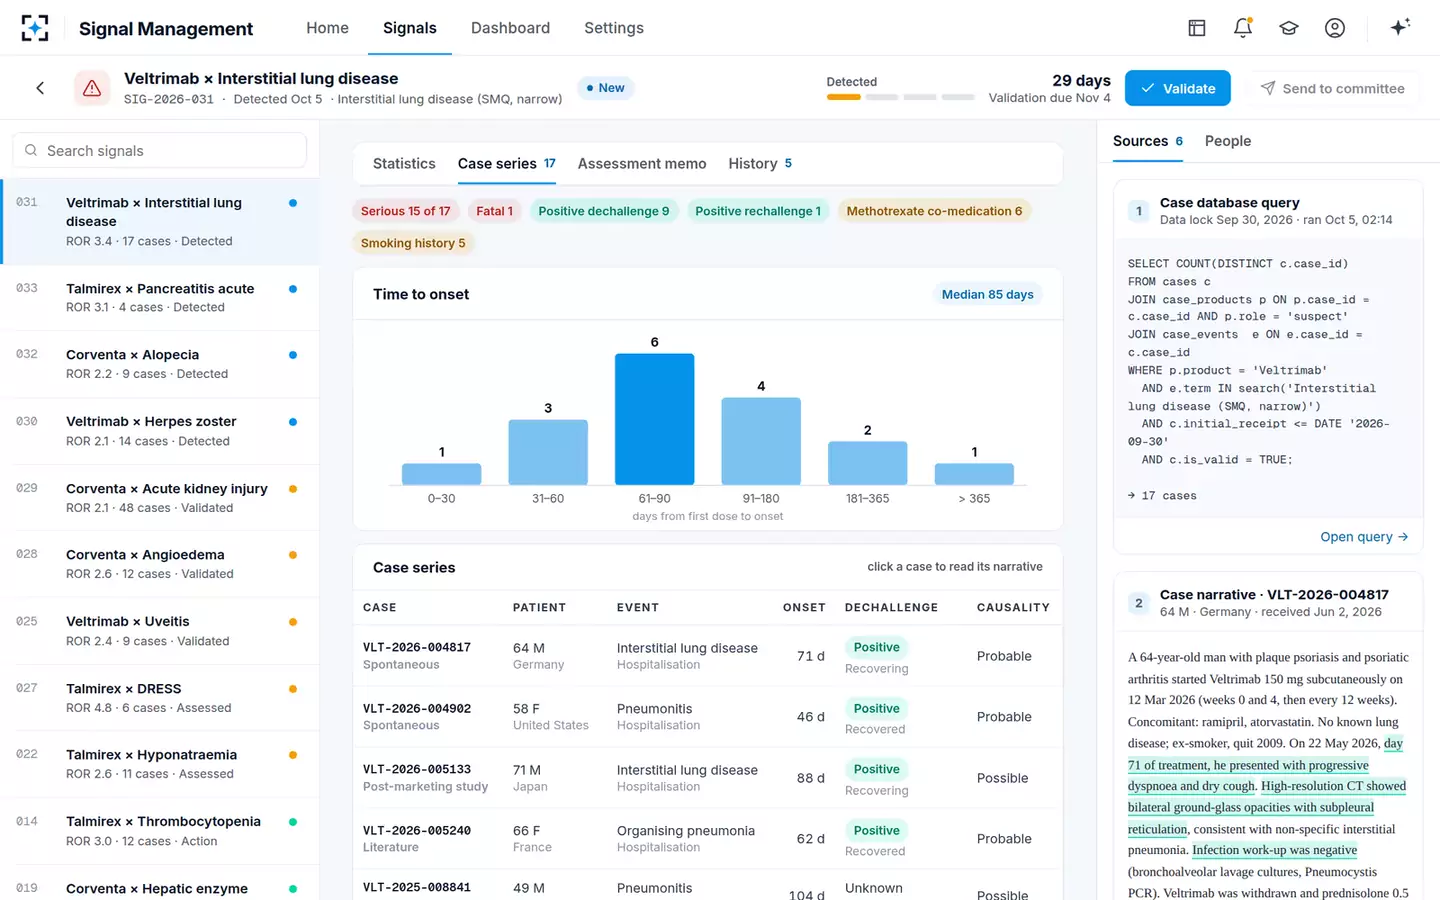Toggle the Smoking history 5 chip
Screen dimensions: 1440x900
click(x=413, y=243)
